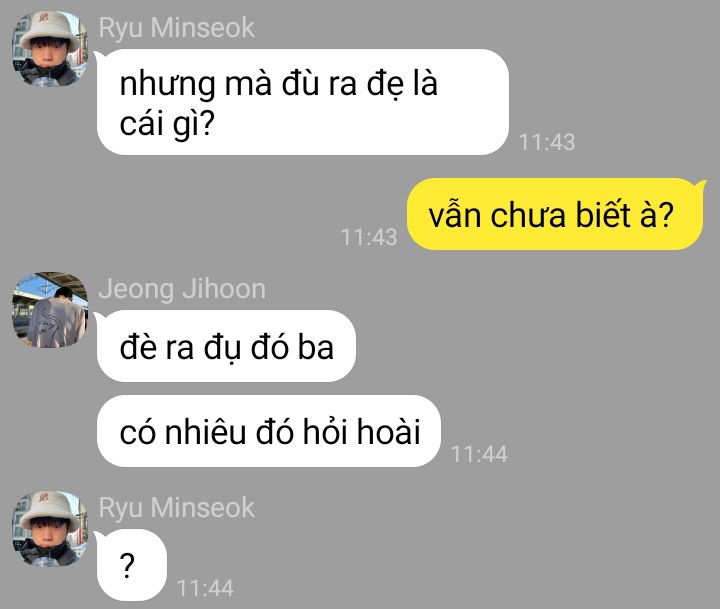Open Jeong Jihoon's profile picture
The height and width of the screenshot is (609, 720).
(x=50, y=310)
